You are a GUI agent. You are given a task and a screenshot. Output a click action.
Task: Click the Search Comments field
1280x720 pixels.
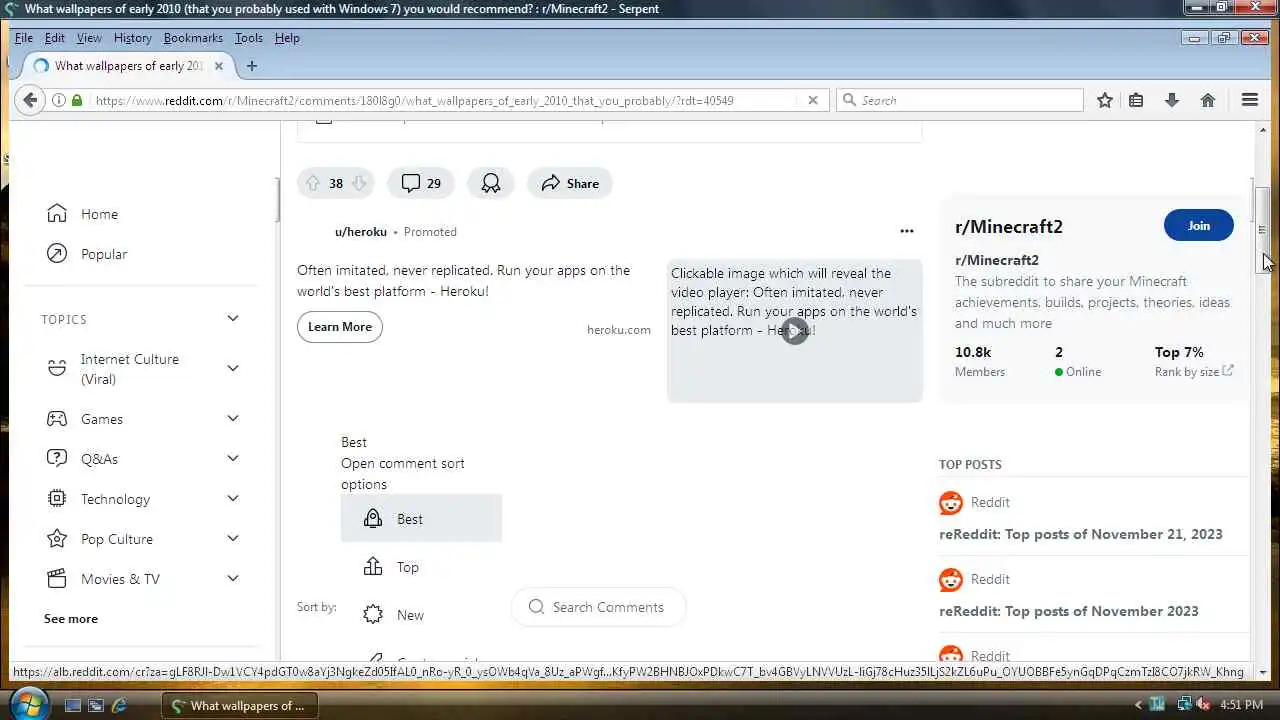pyautogui.click(x=598, y=607)
